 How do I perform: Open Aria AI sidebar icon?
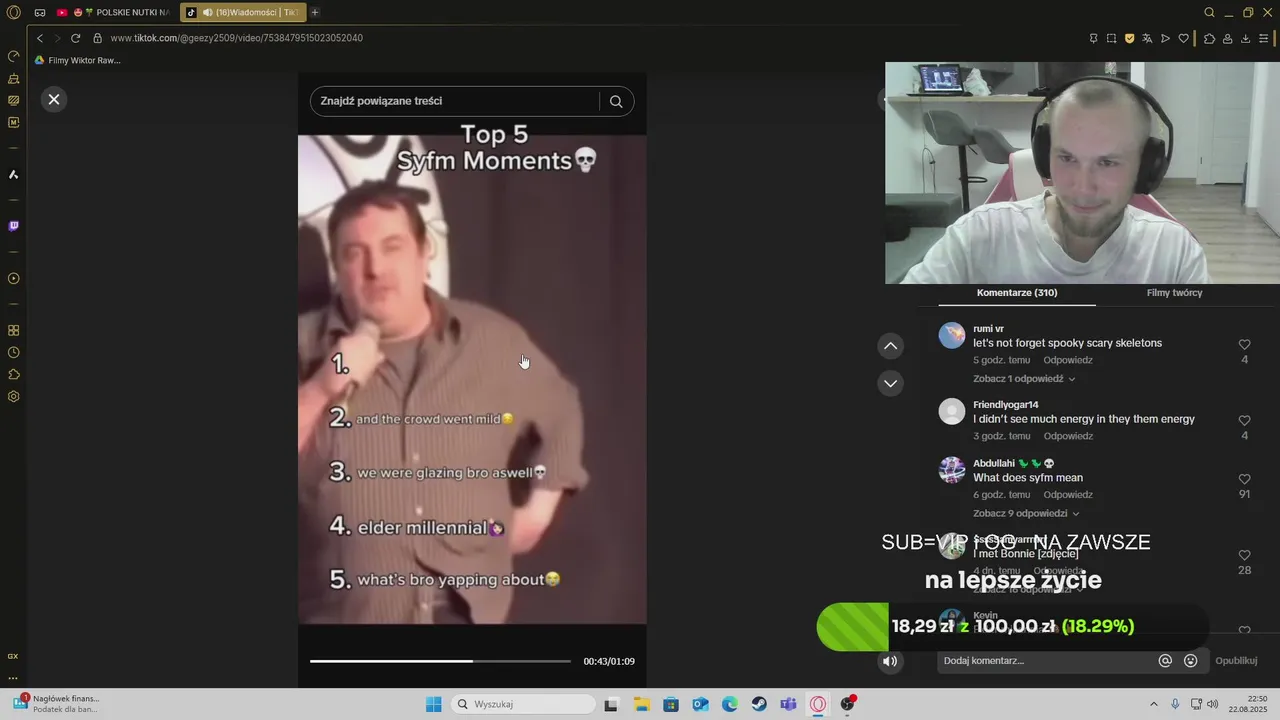pos(13,175)
